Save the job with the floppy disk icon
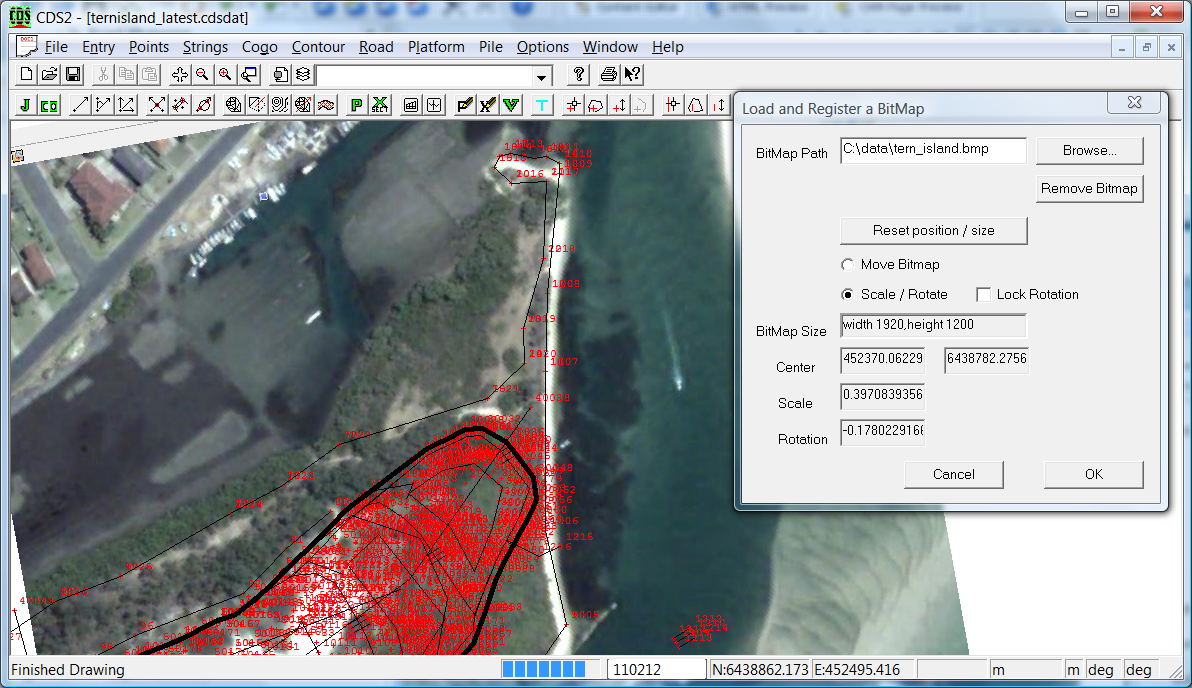Screen dimensions: 1192x688 coord(73,75)
